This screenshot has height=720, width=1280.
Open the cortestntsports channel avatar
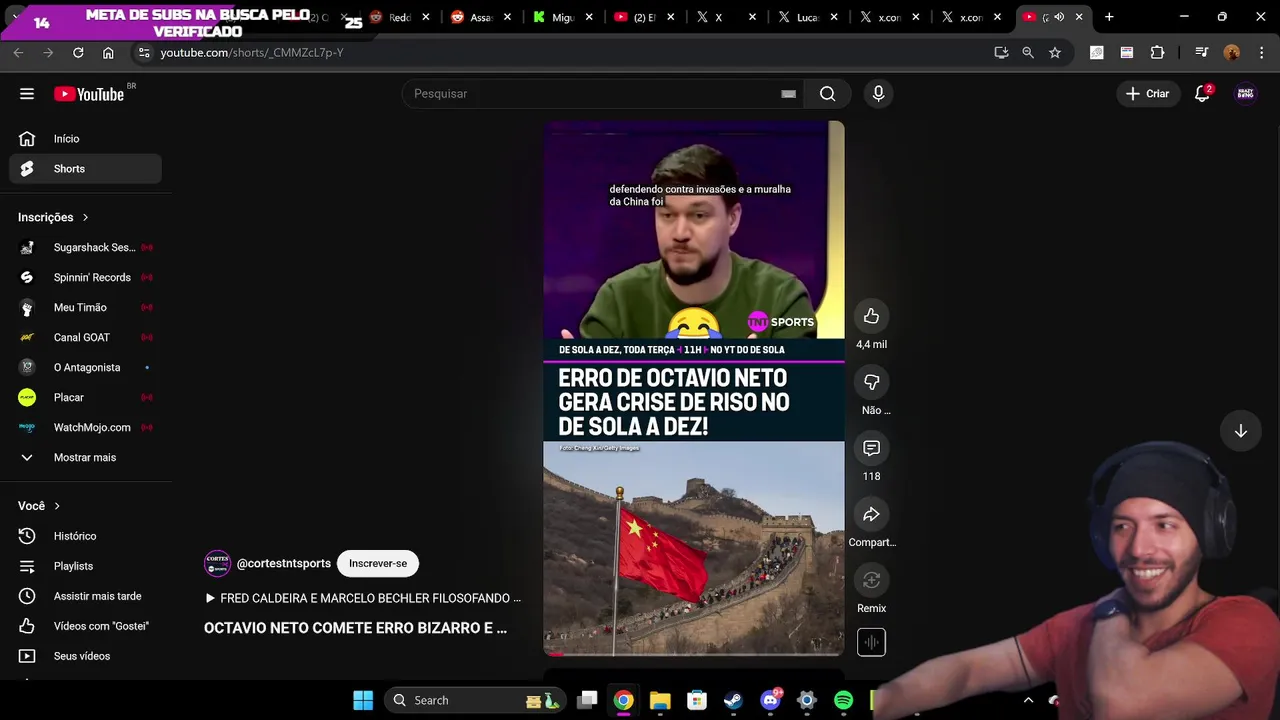pos(217,563)
